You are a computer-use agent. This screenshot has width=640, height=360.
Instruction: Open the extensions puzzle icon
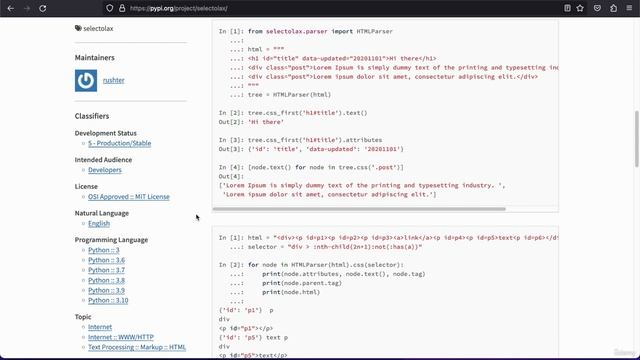click(613, 8)
